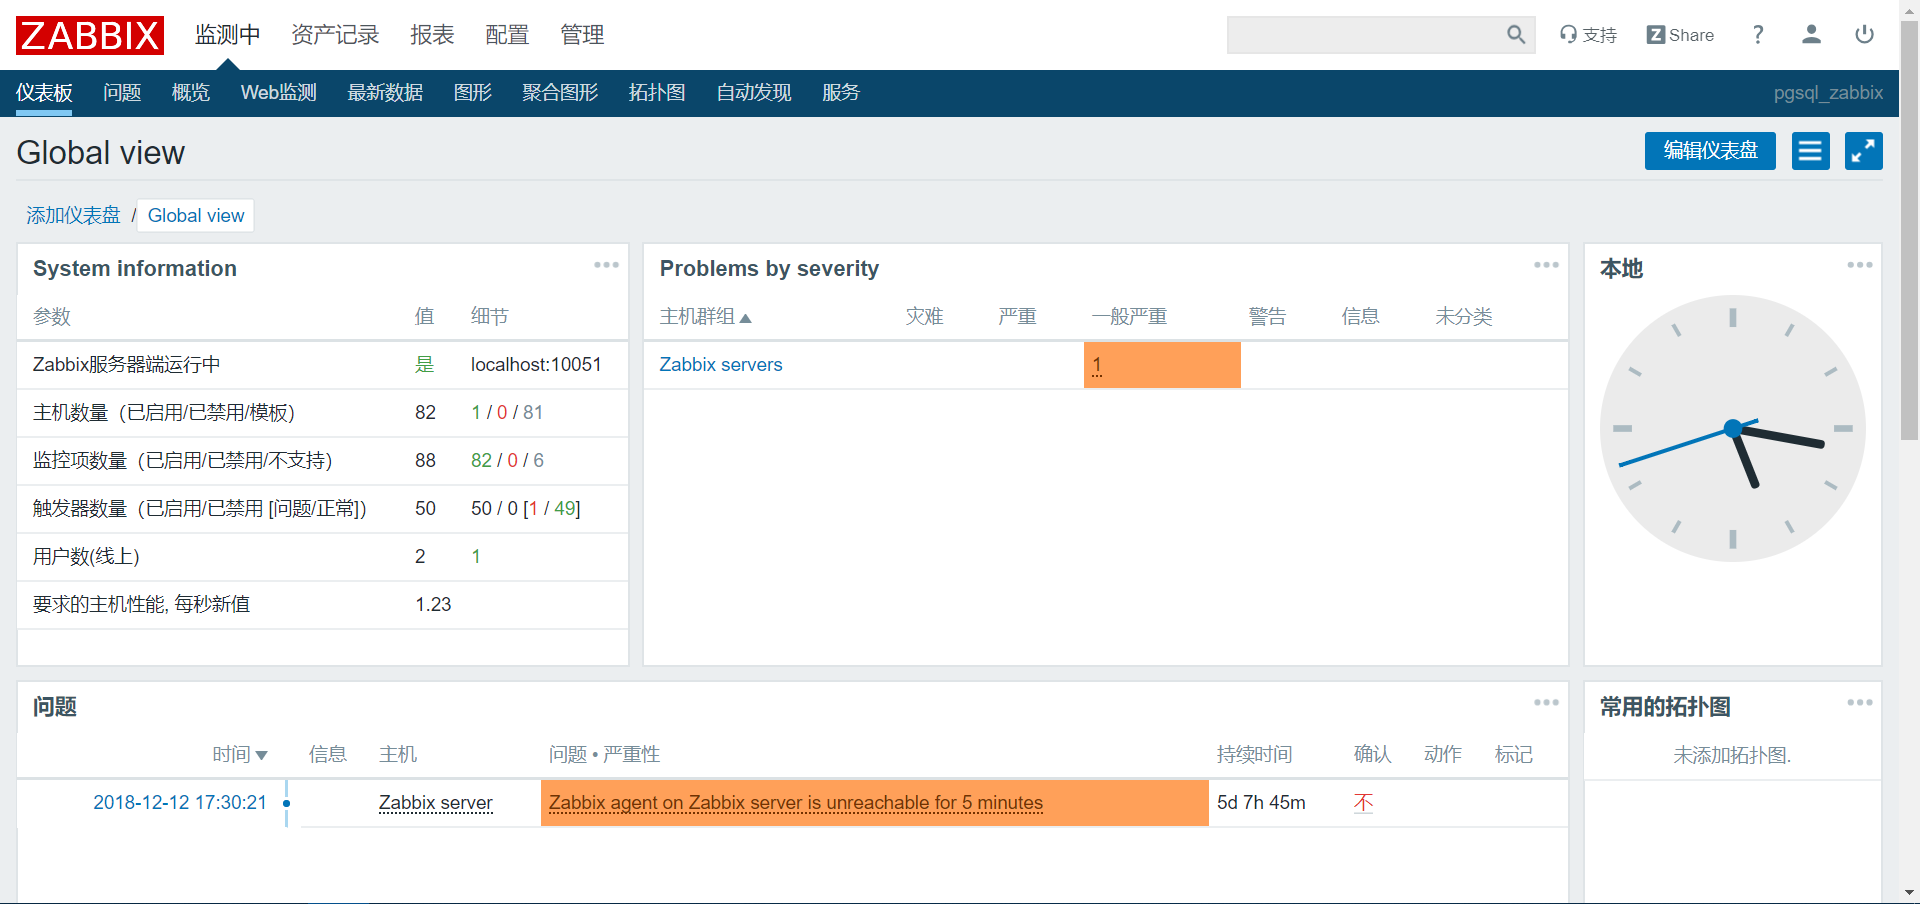Click the 1.23 performance value

(x=433, y=605)
